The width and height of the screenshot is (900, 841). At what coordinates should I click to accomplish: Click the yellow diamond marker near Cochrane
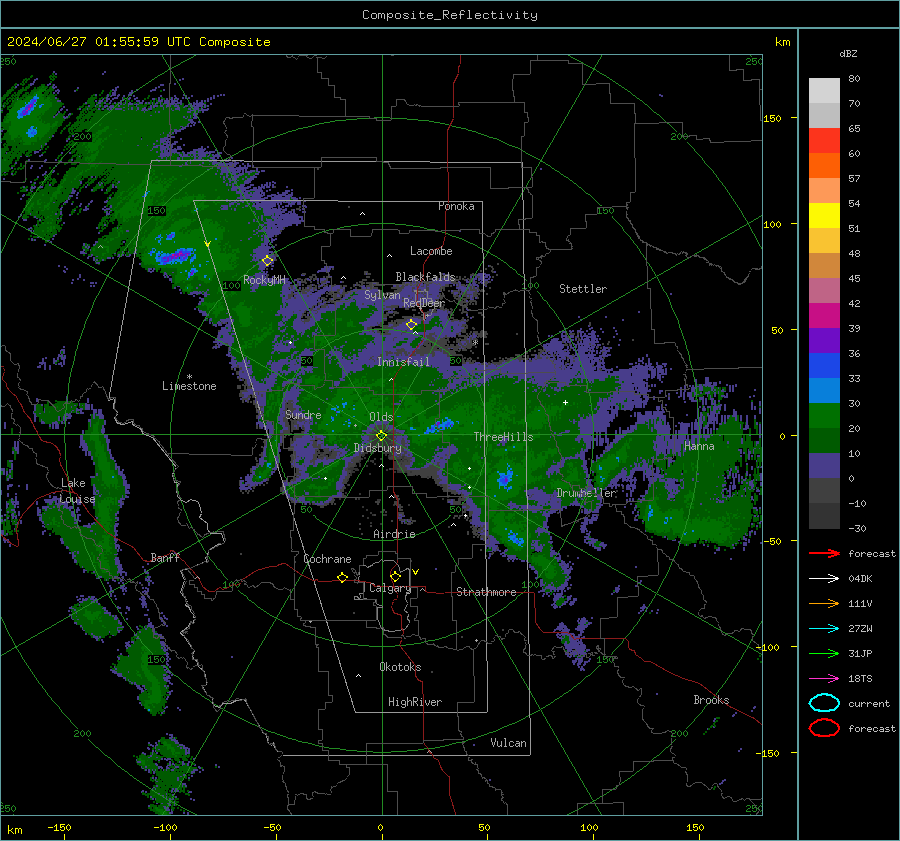pyautogui.click(x=342, y=577)
